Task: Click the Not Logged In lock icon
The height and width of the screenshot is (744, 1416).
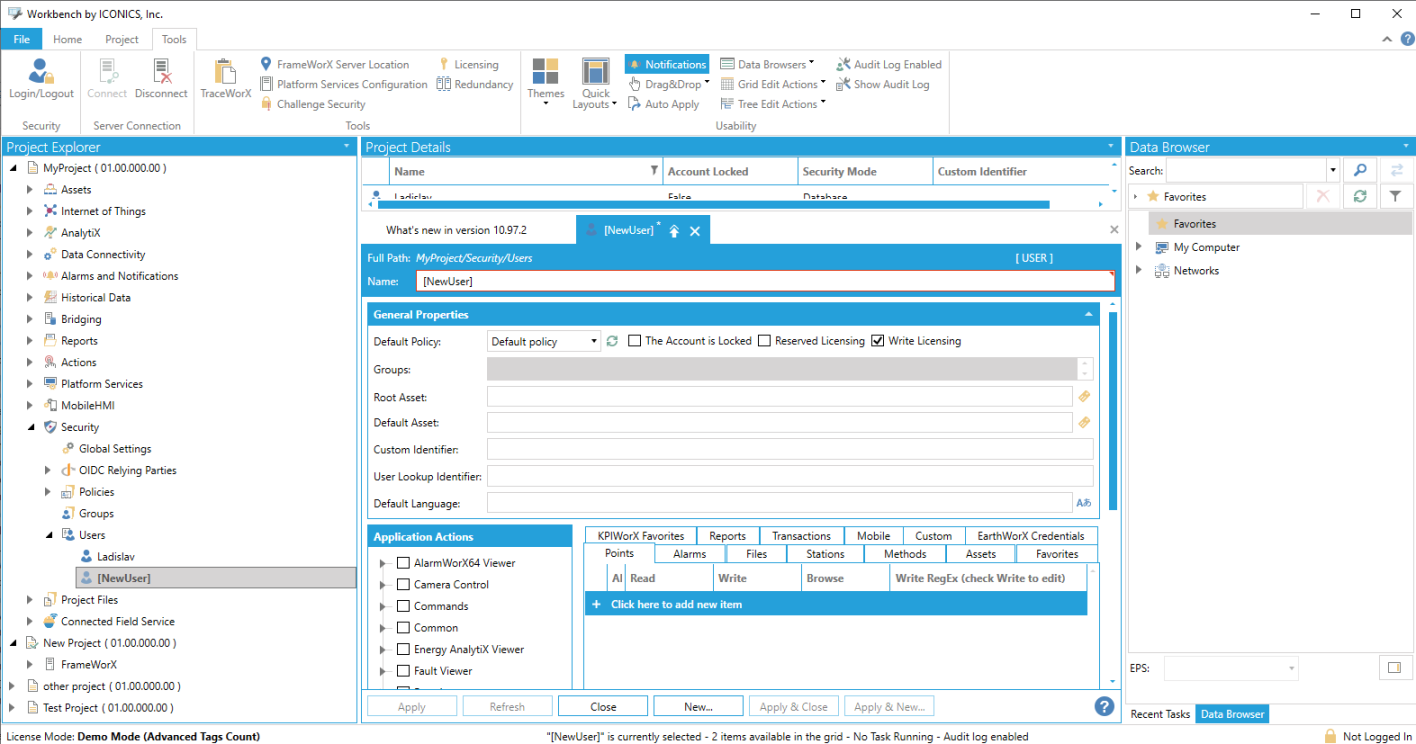Action: [1330, 736]
